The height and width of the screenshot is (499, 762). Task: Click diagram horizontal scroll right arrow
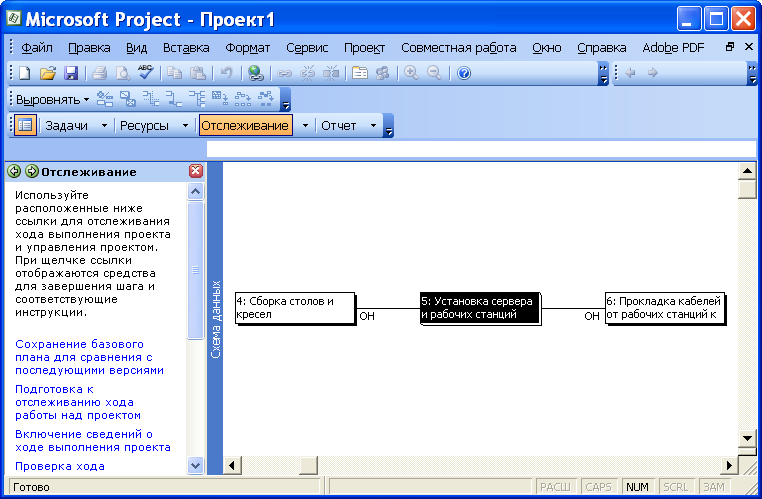[729, 465]
